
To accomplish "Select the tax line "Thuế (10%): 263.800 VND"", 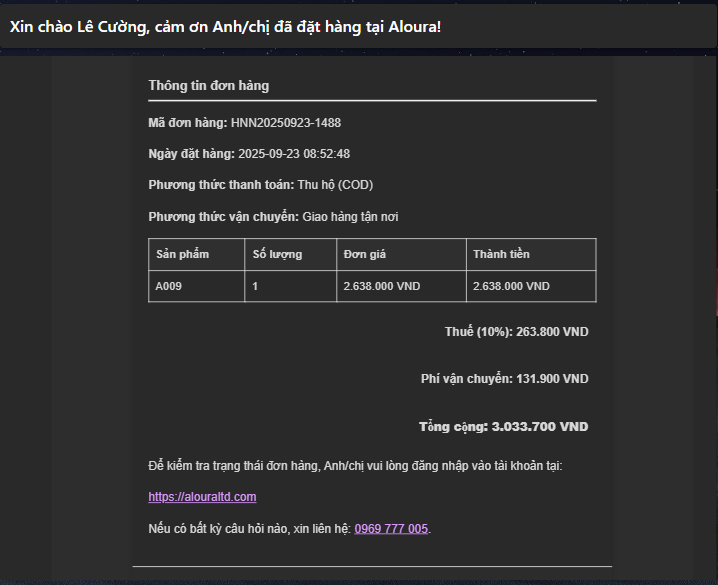I will (516, 331).
